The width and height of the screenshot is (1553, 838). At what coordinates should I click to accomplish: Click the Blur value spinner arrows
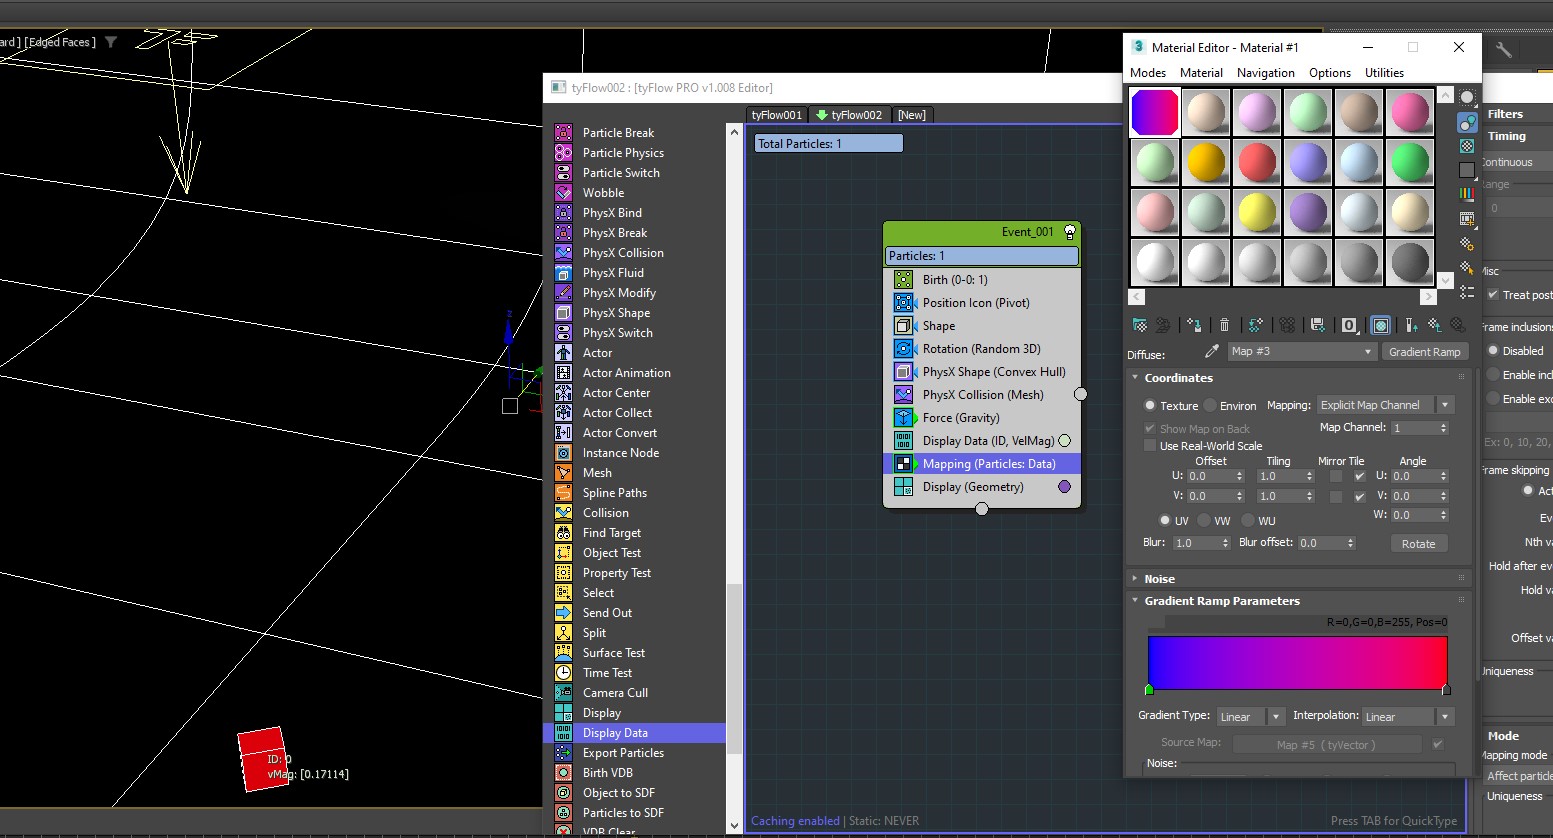[1225, 543]
